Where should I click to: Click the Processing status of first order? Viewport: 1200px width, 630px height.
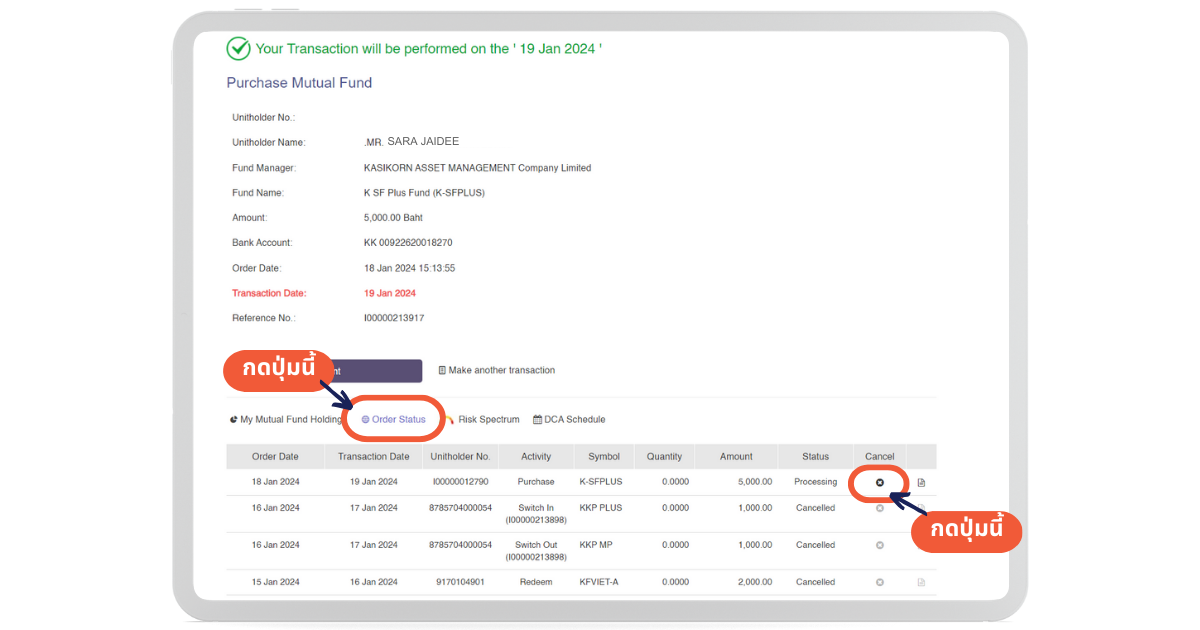click(815, 482)
